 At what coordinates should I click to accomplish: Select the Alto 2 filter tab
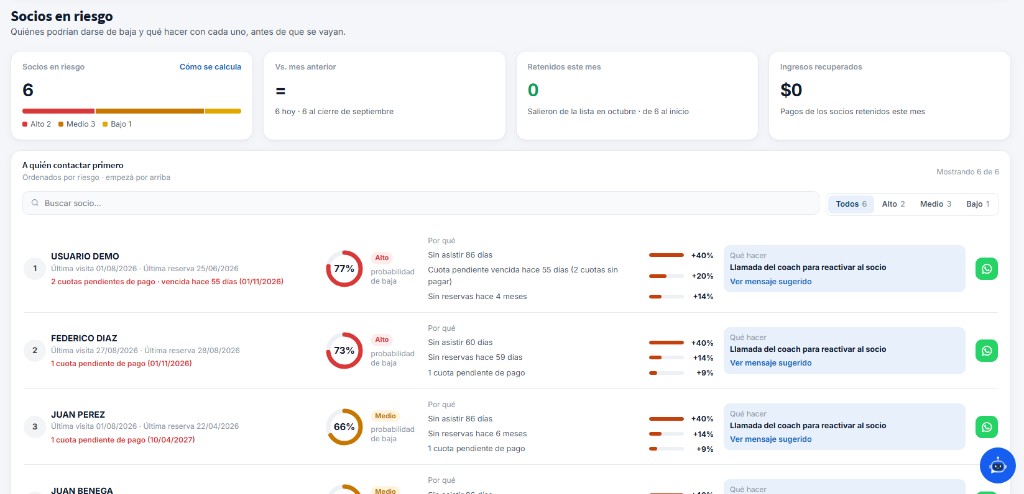893,204
